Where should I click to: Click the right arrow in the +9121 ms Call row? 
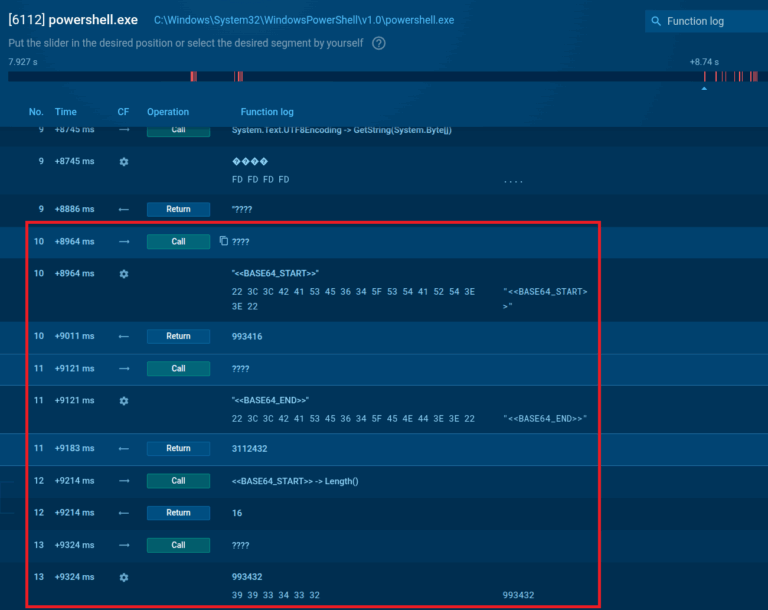pos(124,368)
